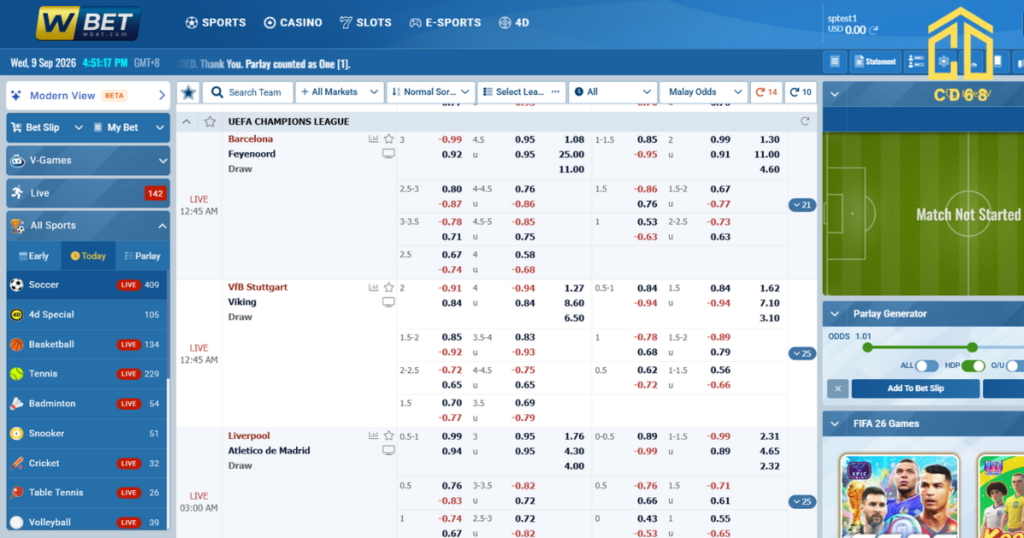Click the X button beside Add To Bet Slip
Screen dimensions: 1024x538
(838, 388)
